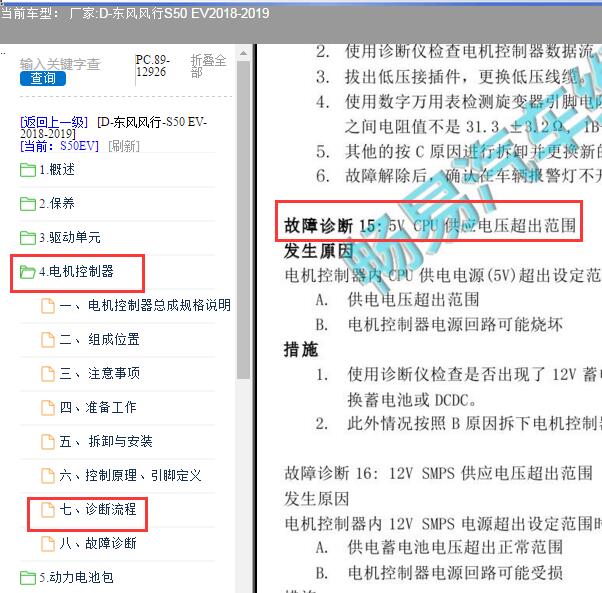Click the 措施 heading under diagnosis 15

[301, 350]
